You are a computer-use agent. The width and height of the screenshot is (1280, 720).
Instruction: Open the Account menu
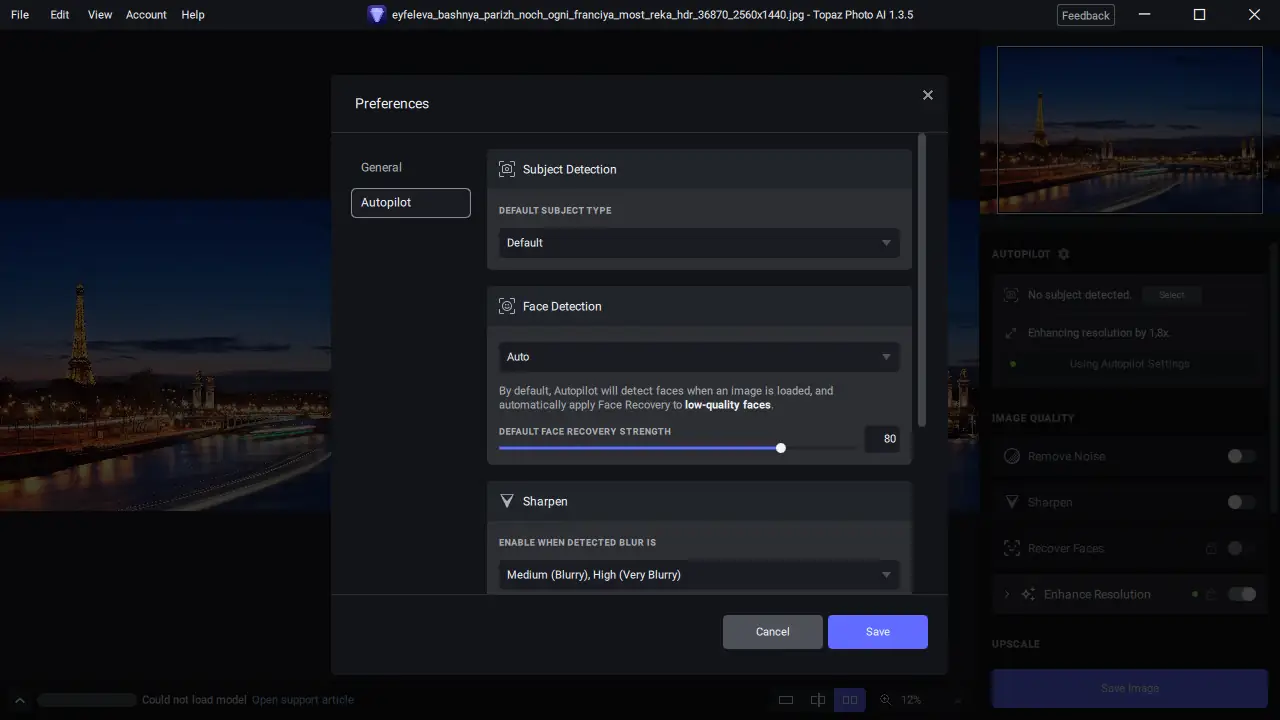coord(146,15)
